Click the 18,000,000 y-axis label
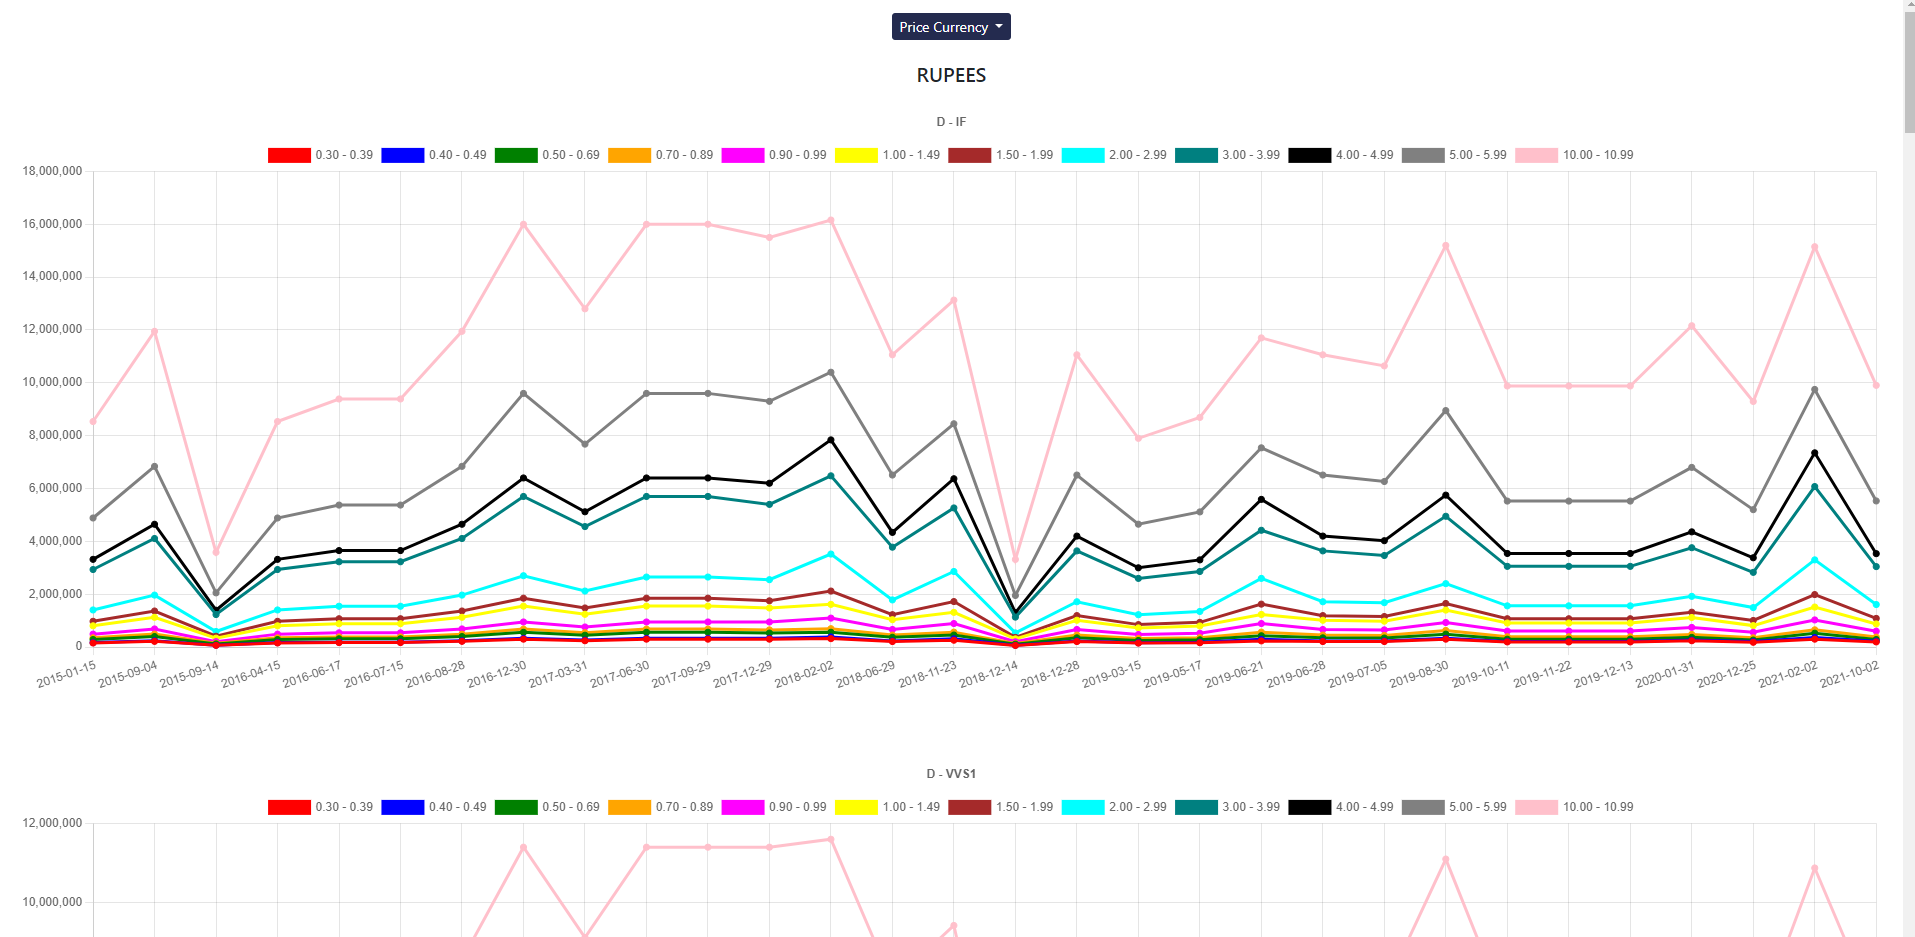Image resolution: width=1915 pixels, height=937 pixels. click(52, 171)
